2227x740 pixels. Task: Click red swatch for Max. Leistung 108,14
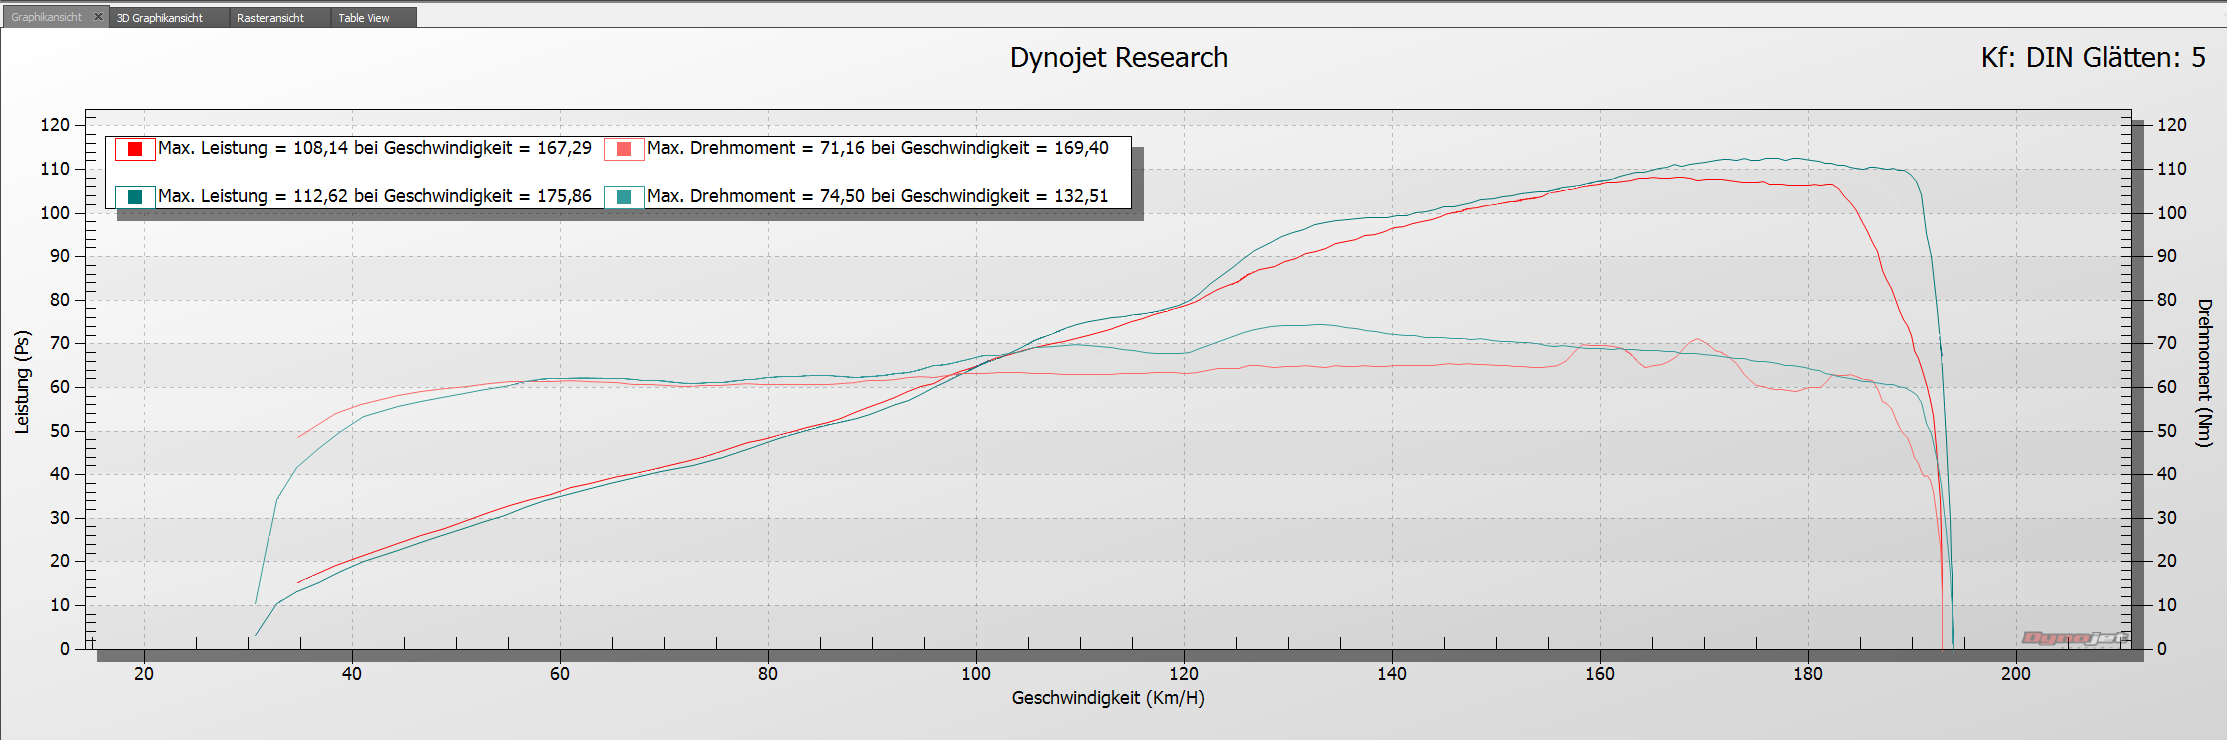pyautogui.click(x=135, y=149)
